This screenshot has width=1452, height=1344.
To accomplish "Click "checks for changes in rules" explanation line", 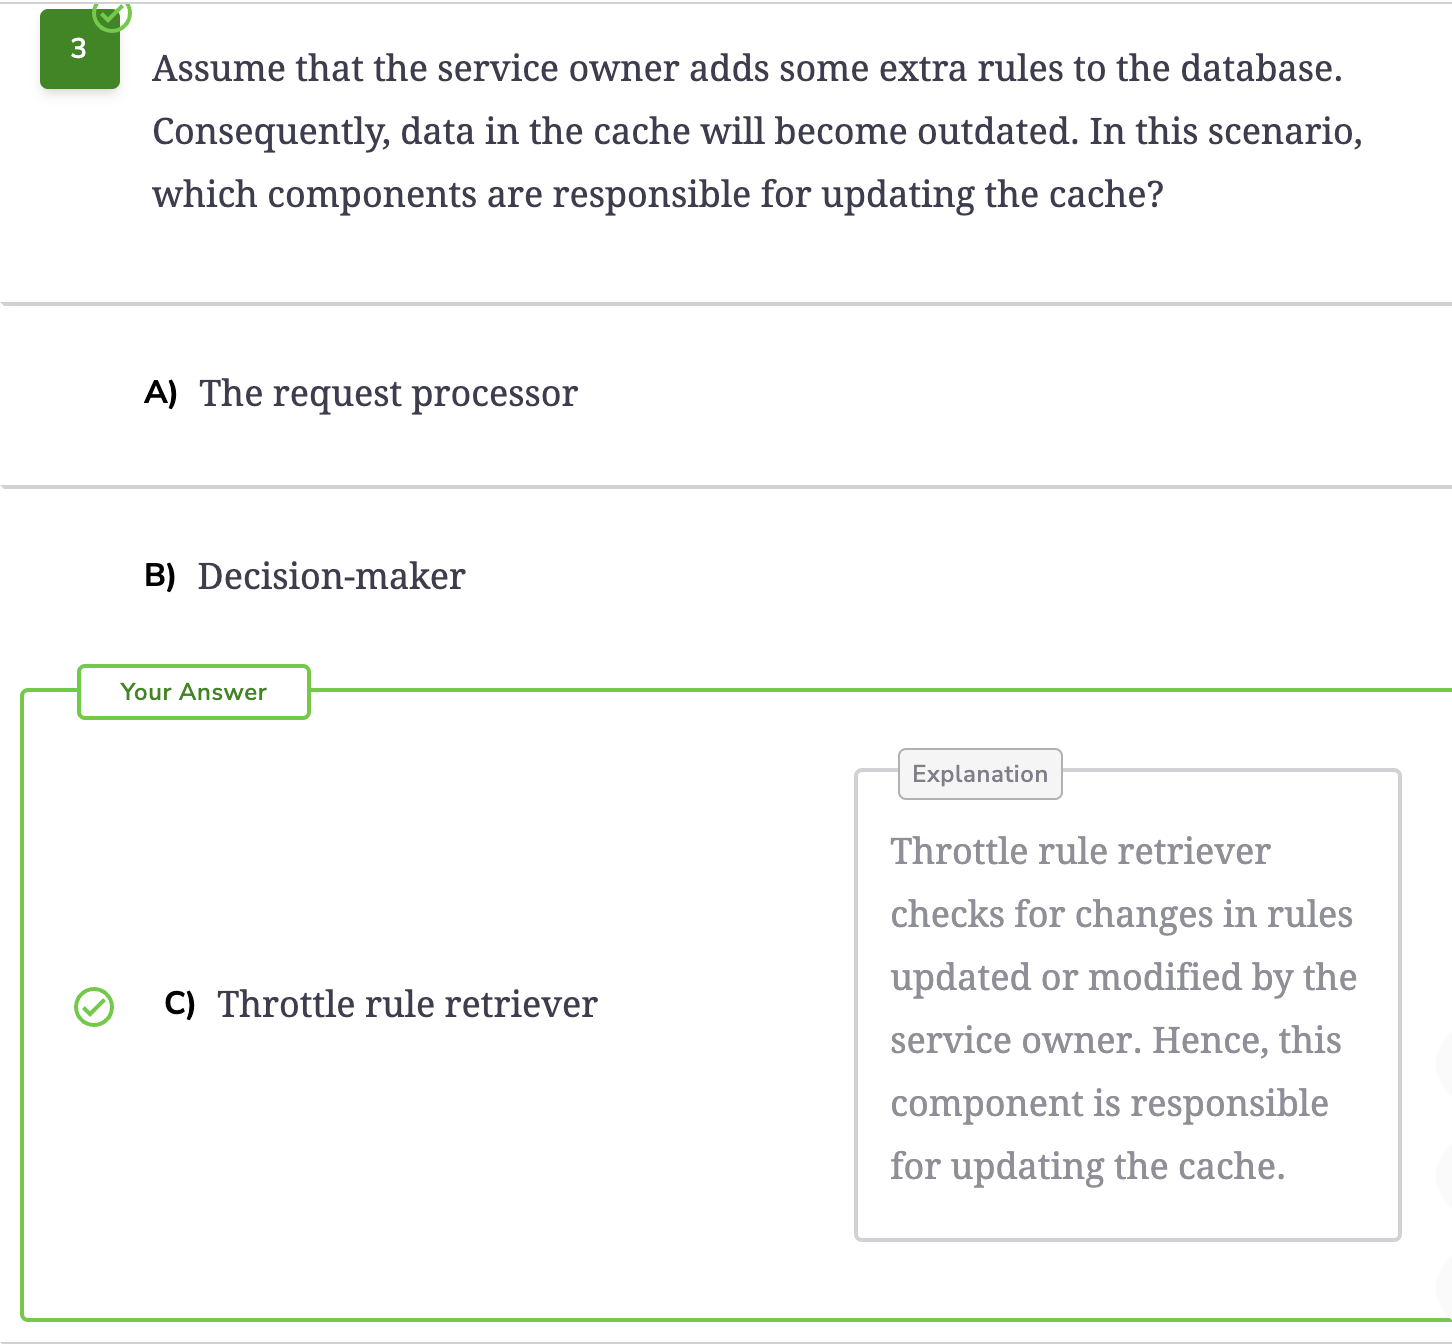I will [1121, 915].
